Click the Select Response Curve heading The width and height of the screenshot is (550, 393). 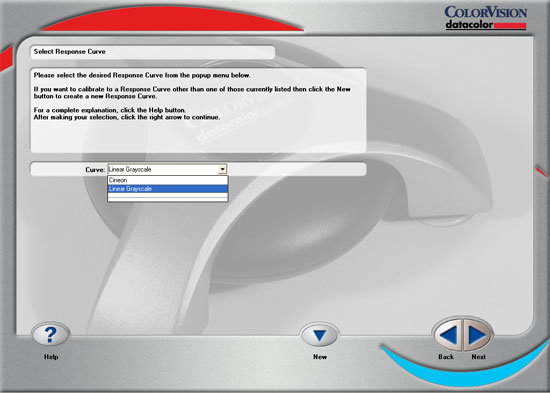[69, 52]
